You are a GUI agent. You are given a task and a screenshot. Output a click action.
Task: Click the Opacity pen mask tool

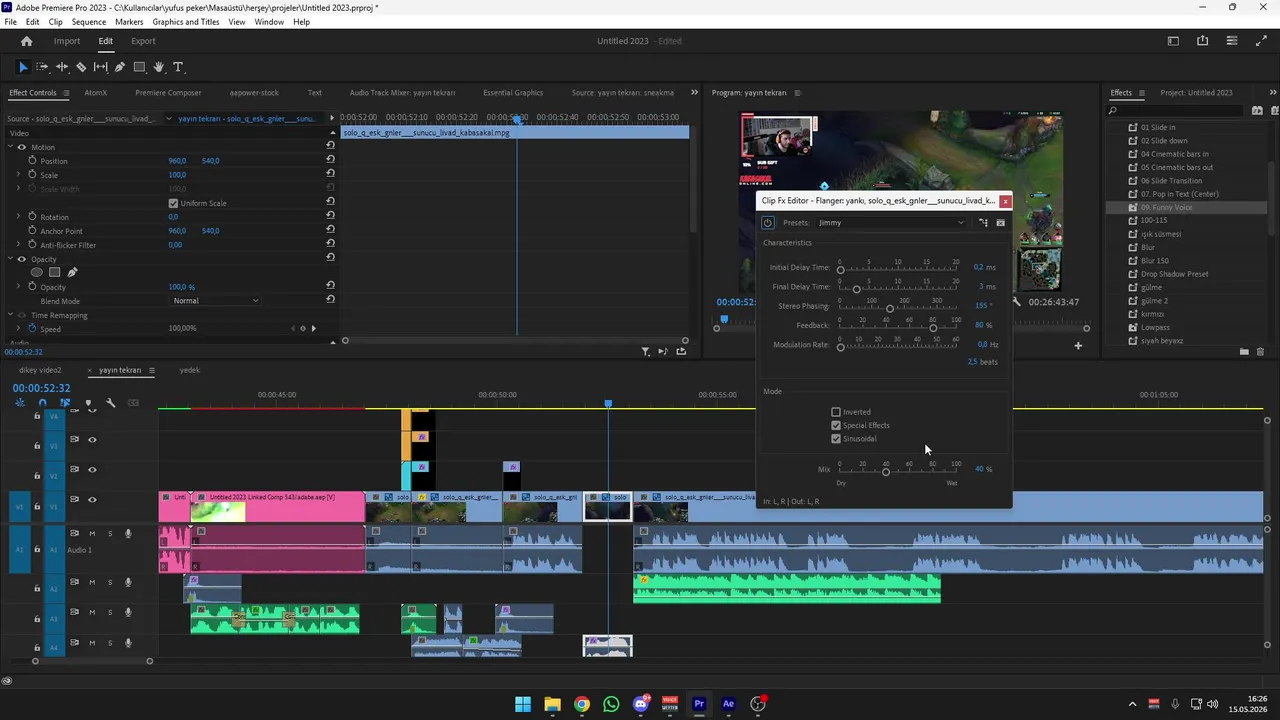pyautogui.click(x=72, y=272)
